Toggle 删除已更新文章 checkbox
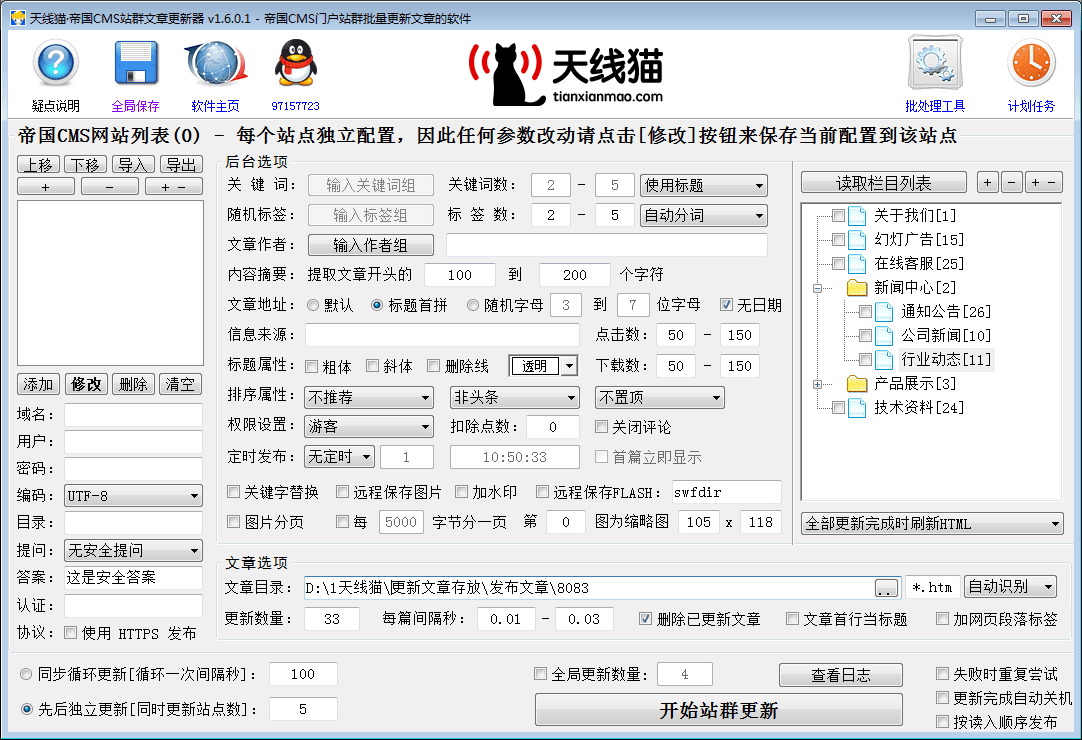 645,619
